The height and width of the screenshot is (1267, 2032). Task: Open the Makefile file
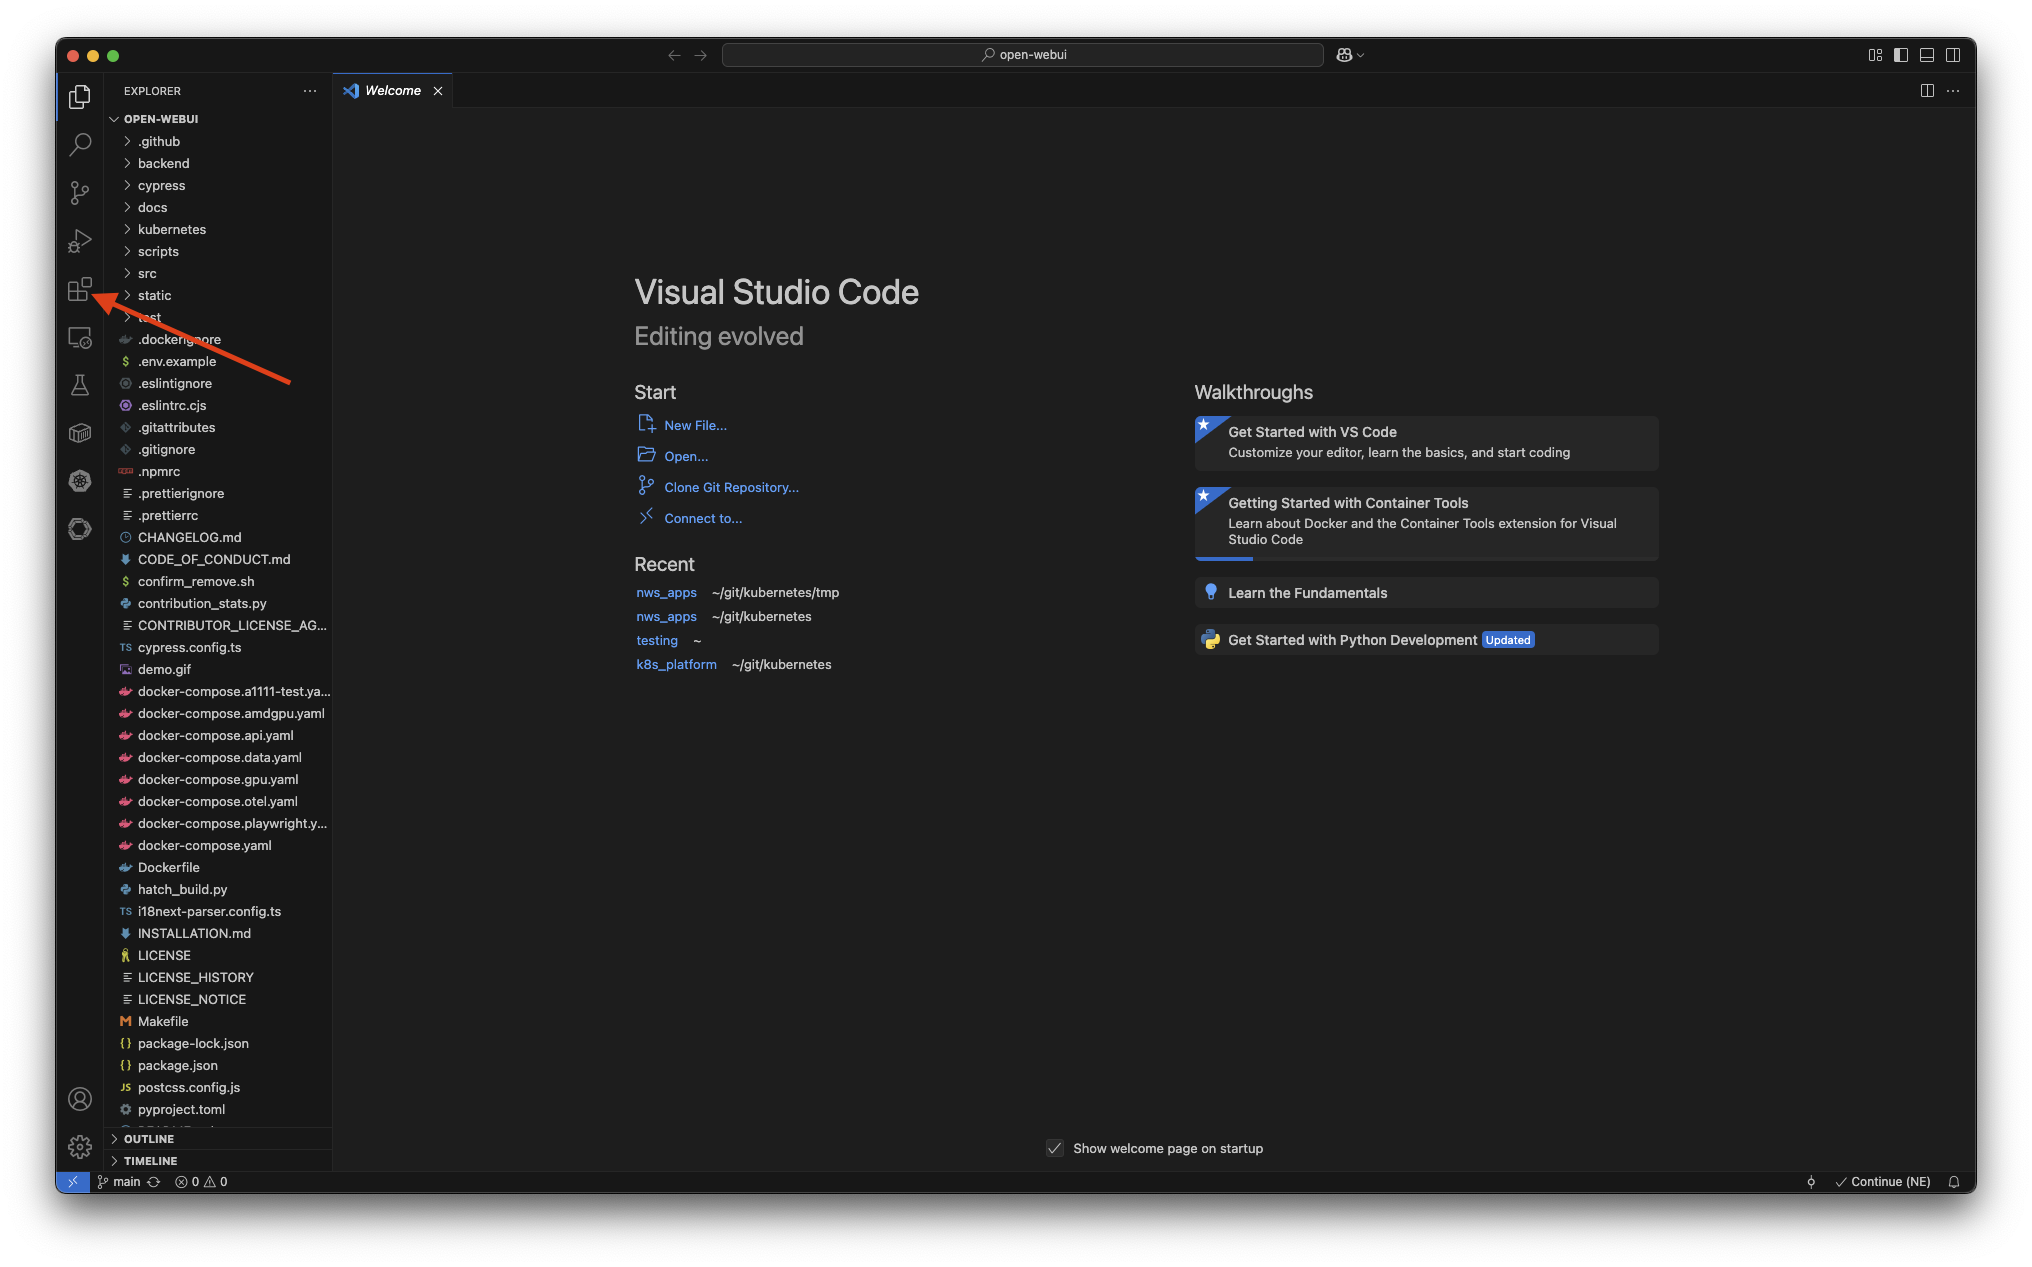218,1021
